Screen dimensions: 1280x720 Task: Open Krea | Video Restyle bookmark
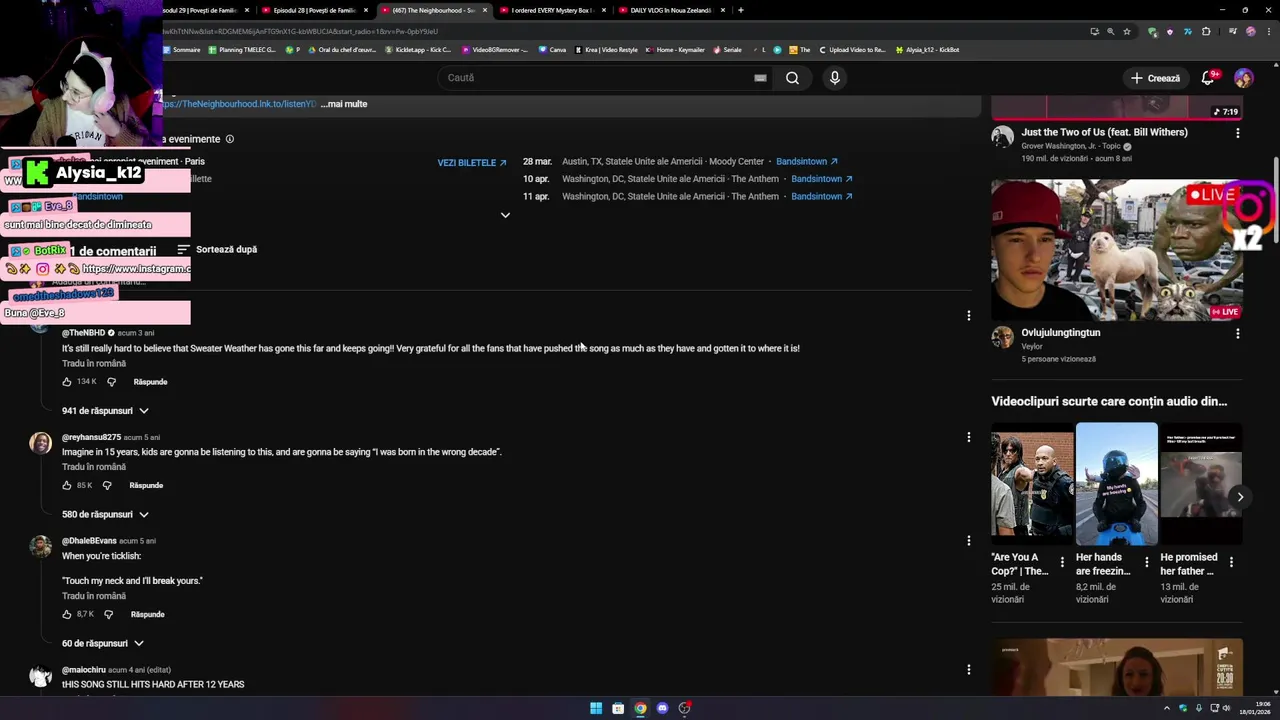(606, 50)
